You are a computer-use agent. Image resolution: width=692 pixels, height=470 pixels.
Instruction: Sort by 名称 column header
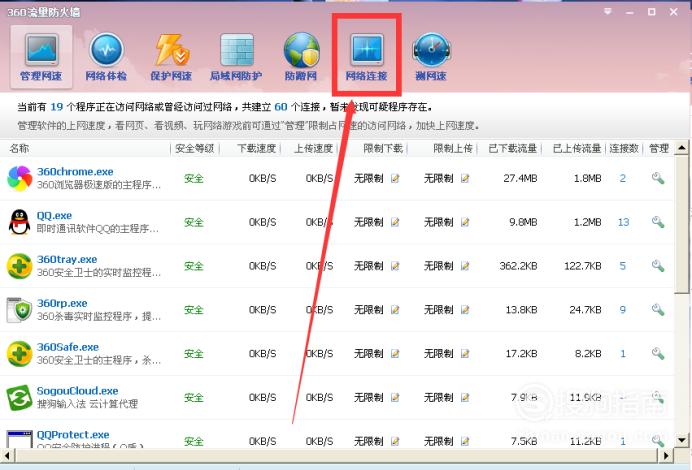pyautogui.click(x=19, y=148)
